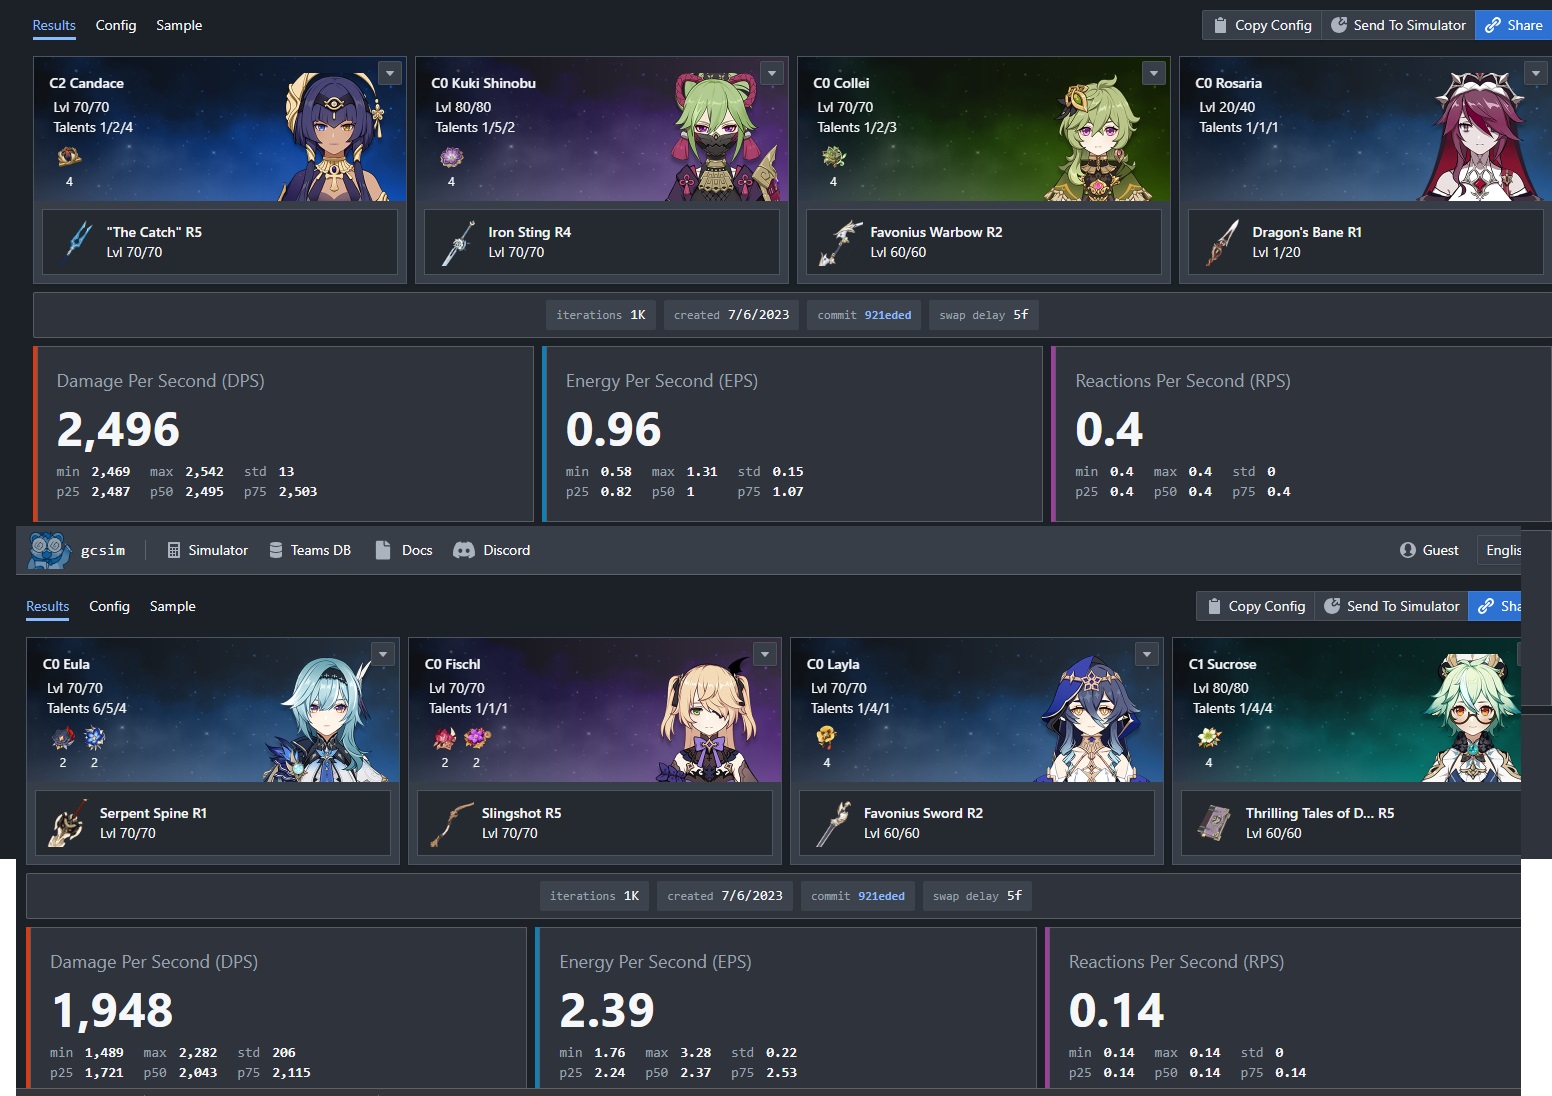This screenshot has width=1552, height=1096.
Task: Expand the C0 Kuki Shinobu card dropdown
Action: tap(772, 73)
